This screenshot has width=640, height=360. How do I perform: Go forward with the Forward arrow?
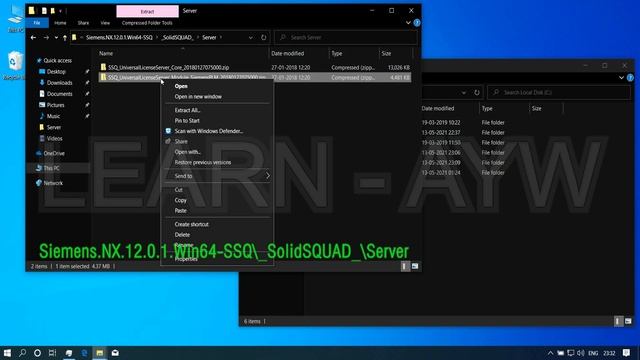tap(46, 38)
